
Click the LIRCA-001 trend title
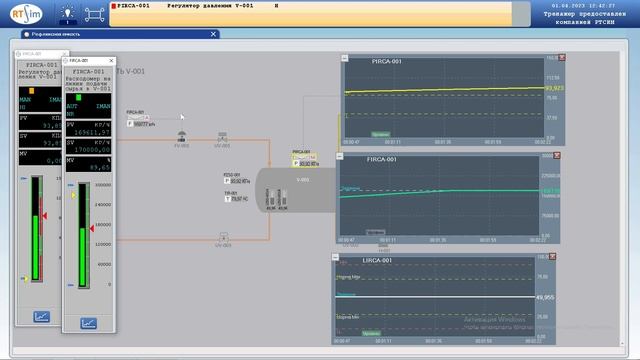pyautogui.click(x=377, y=260)
